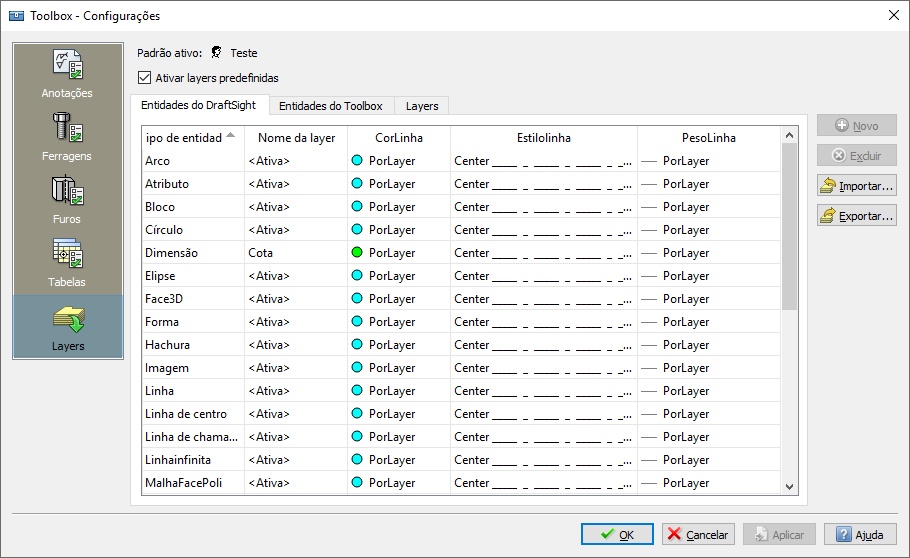The height and width of the screenshot is (558, 910).
Task: Click the Bloco row cyan color swatch
Action: (358, 206)
